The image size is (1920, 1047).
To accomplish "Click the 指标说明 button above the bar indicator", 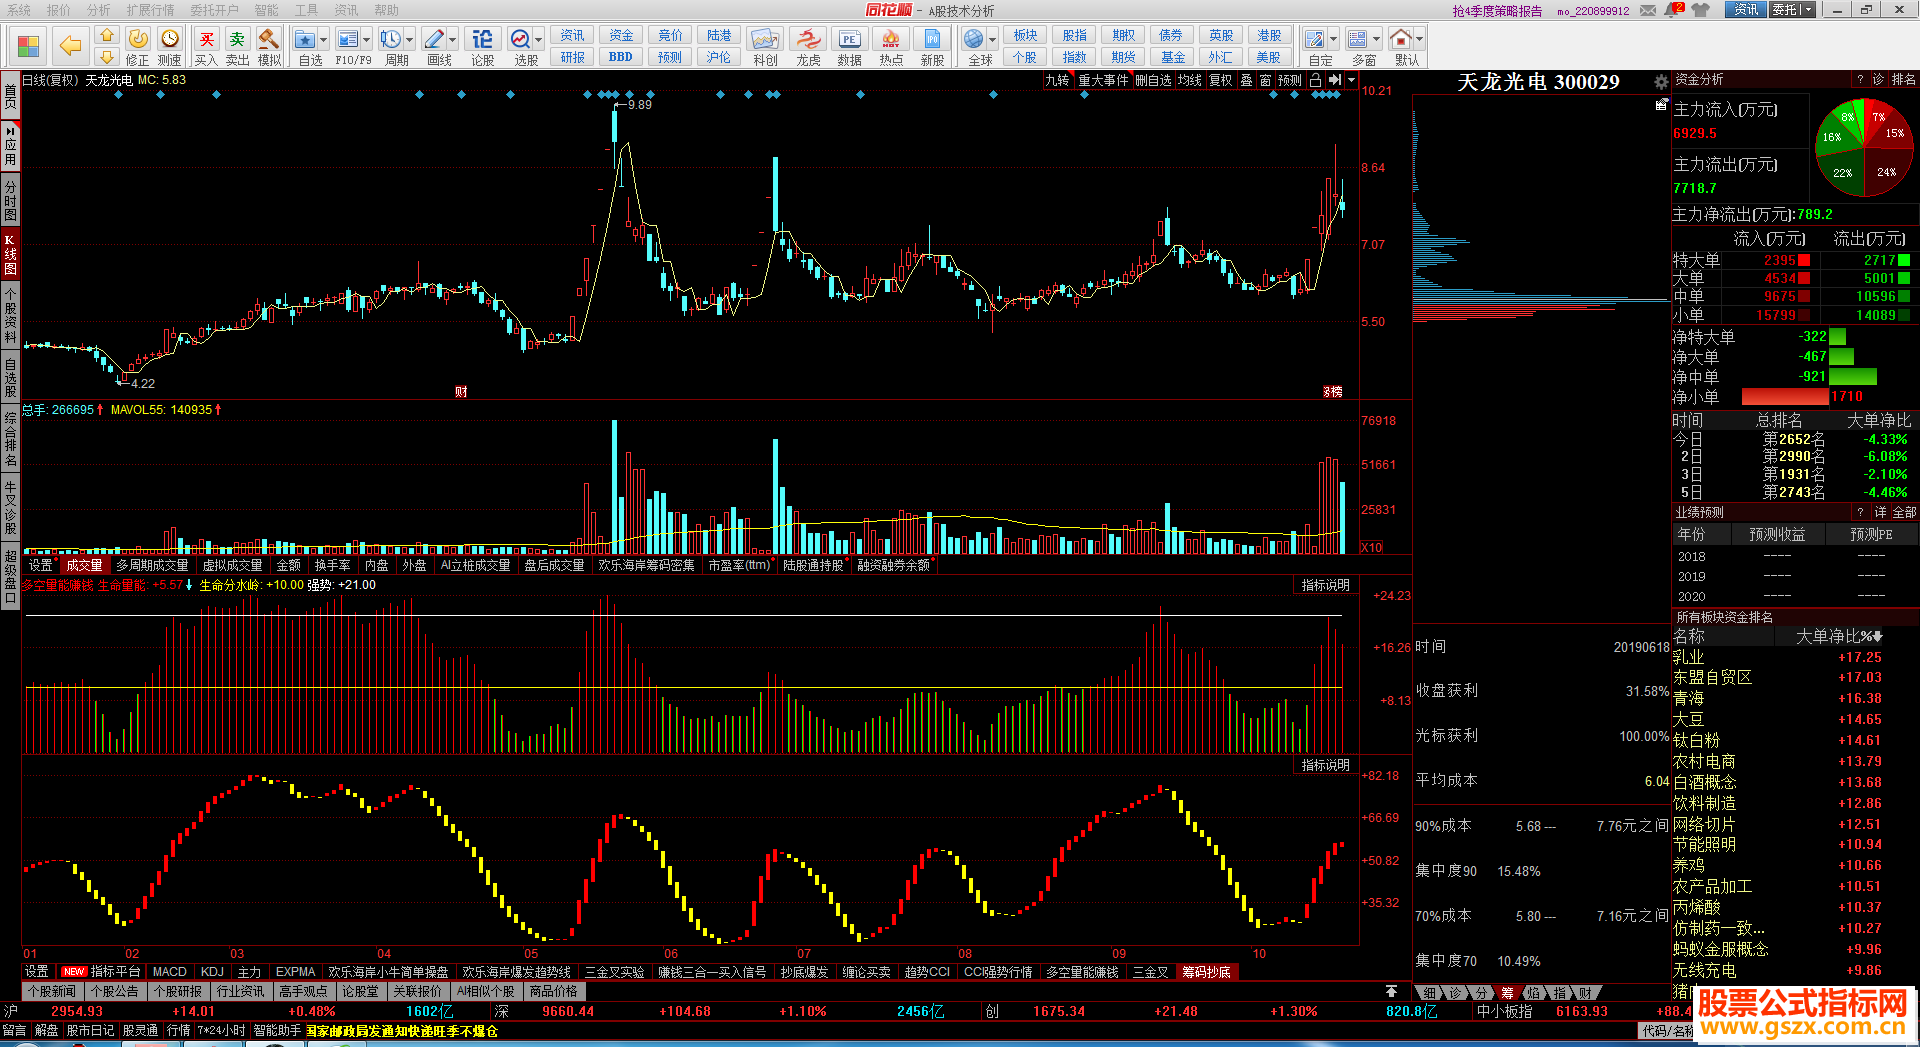I will click(x=1325, y=585).
